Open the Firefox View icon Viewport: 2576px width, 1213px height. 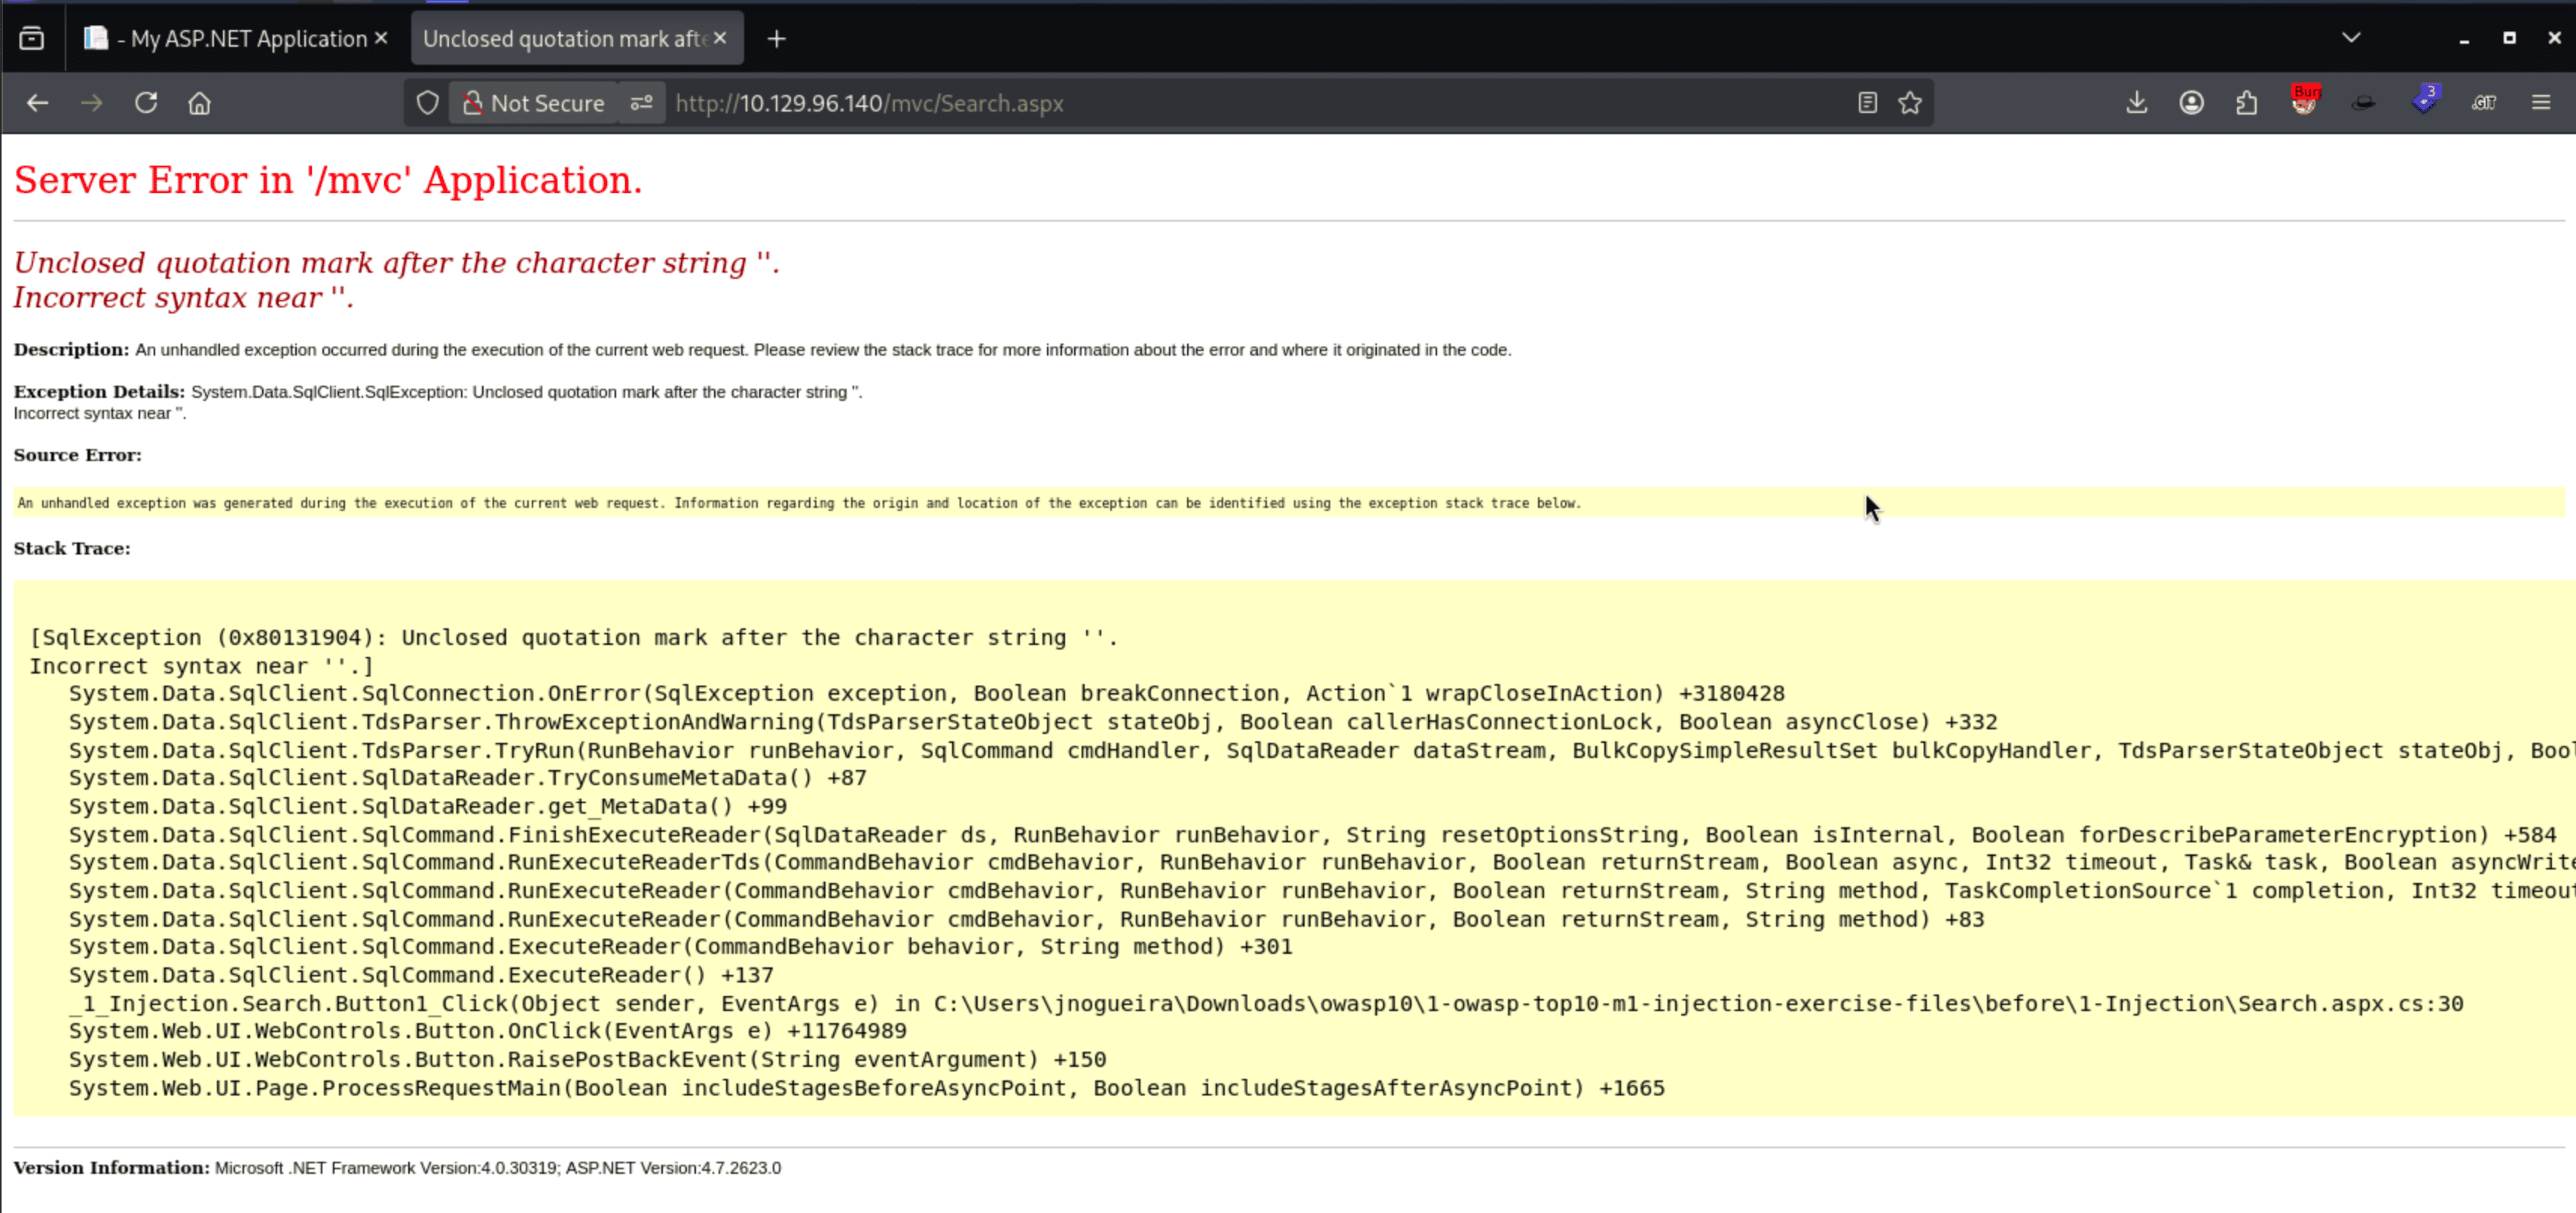(32, 38)
